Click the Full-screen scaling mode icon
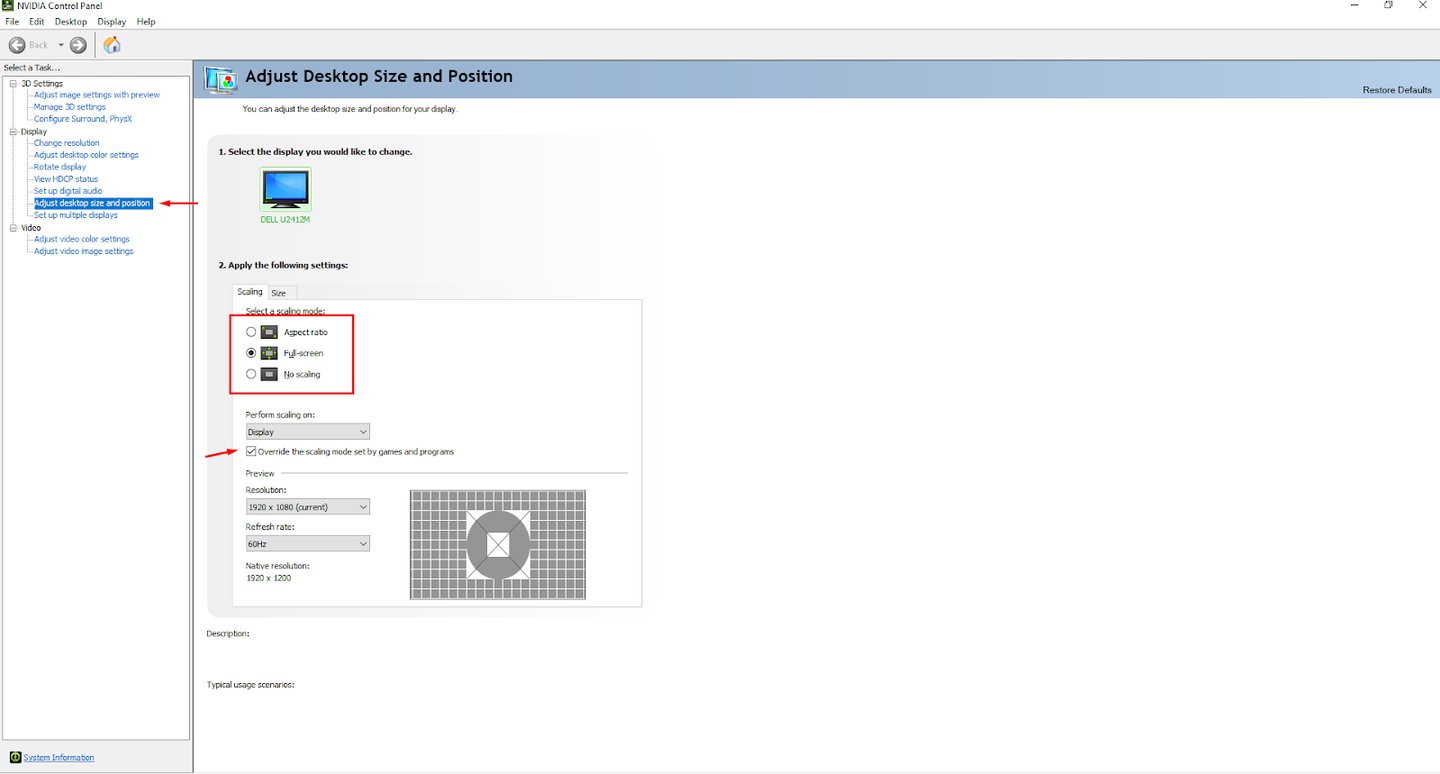 (268, 352)
